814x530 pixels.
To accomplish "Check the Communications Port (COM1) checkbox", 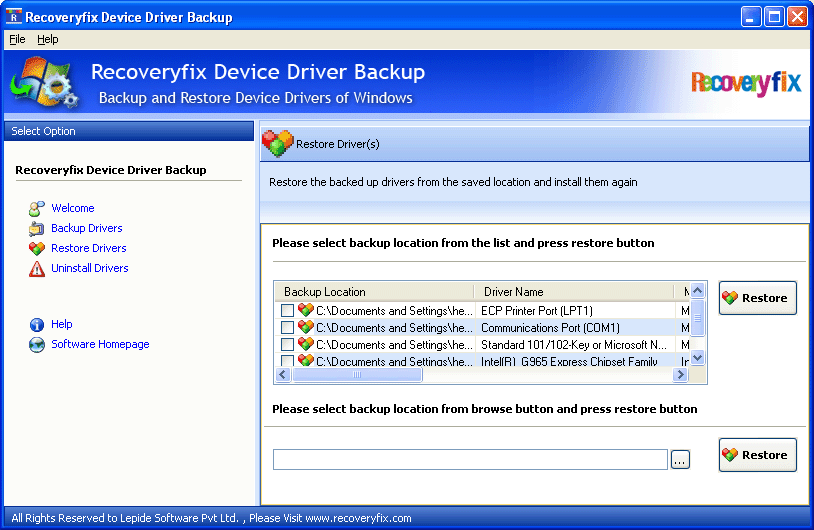I will tap(287, 328).
